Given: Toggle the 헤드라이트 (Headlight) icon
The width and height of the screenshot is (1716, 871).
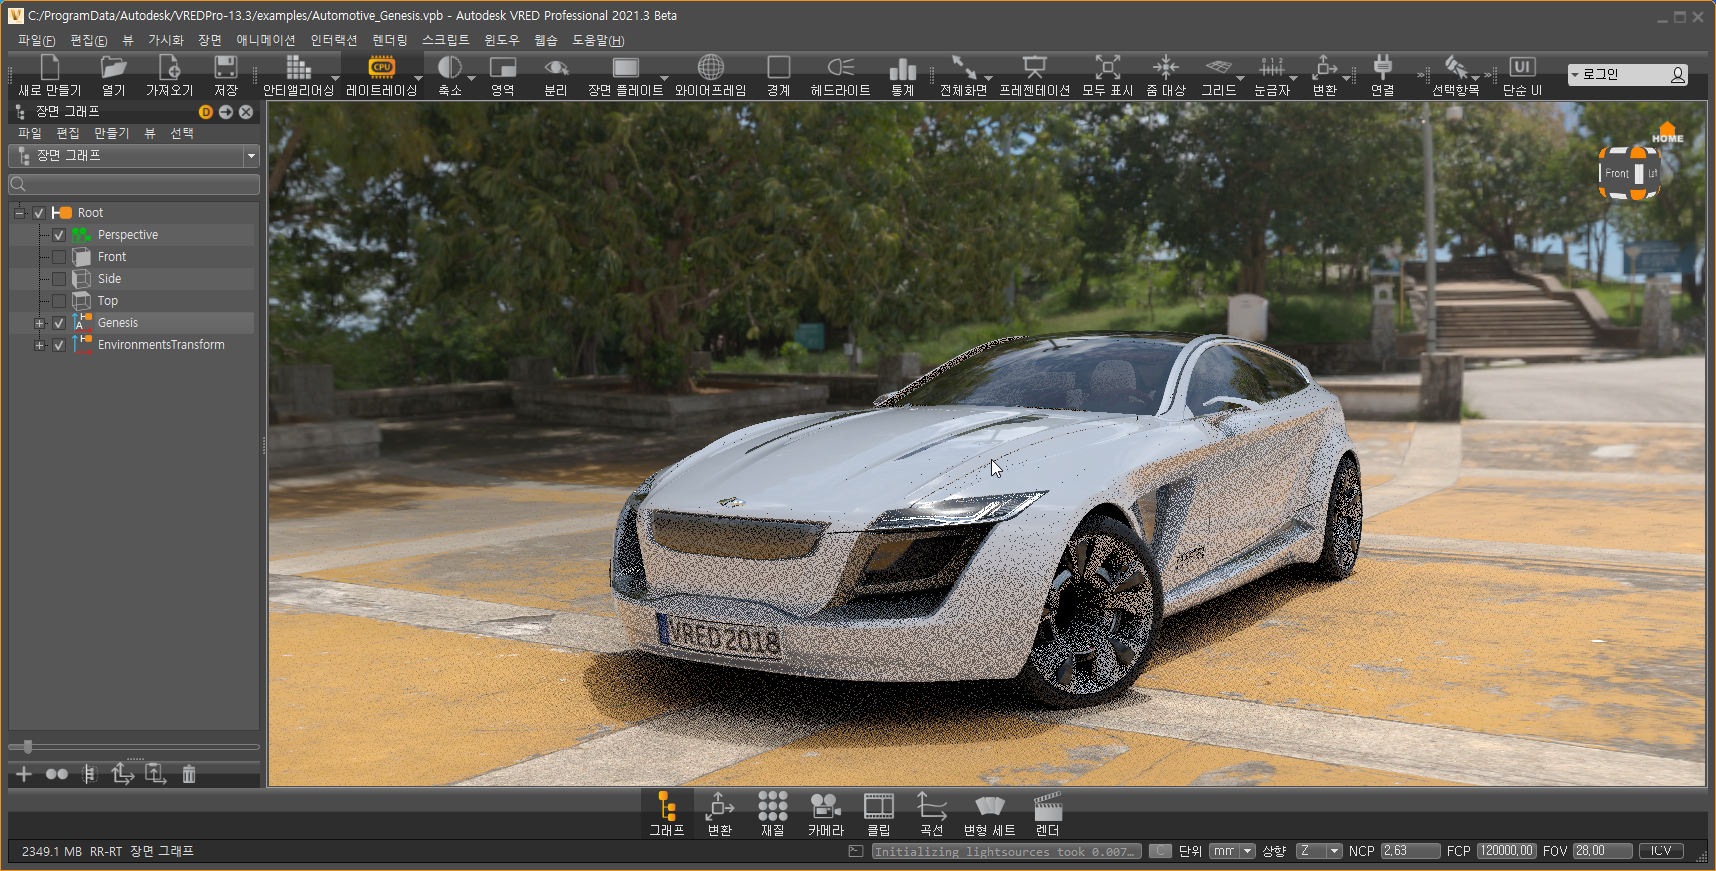Looking at the screenshot, I should (841, 67).
